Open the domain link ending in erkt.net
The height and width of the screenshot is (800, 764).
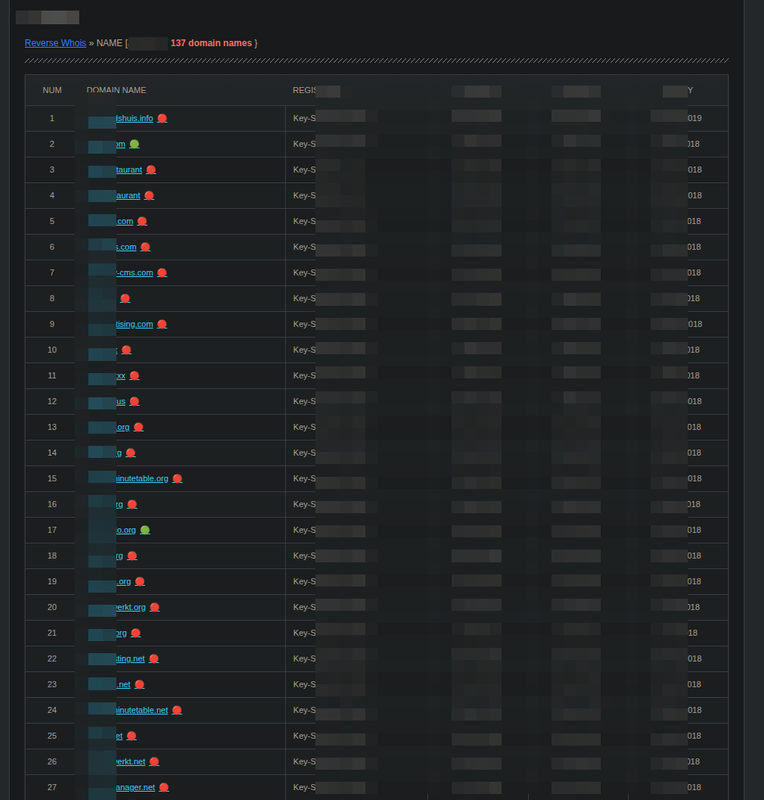click(131, 762)
